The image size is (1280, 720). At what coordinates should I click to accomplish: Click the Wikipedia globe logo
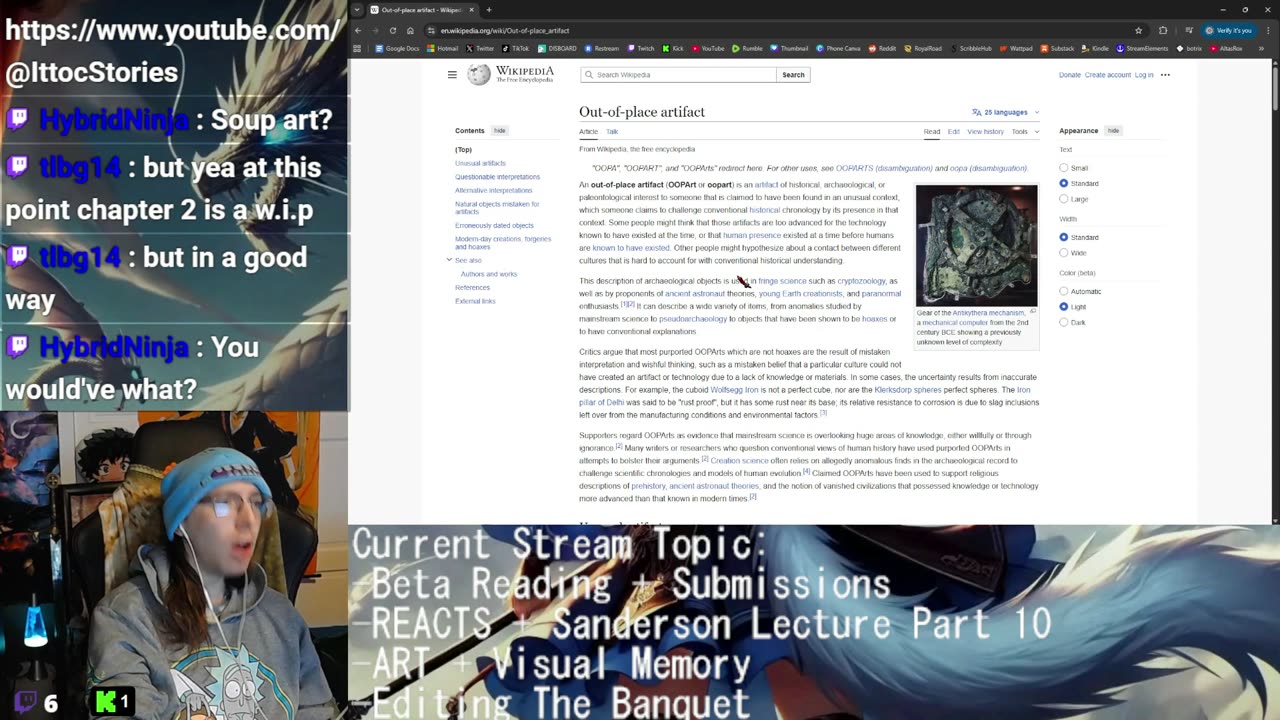[479, 75]
